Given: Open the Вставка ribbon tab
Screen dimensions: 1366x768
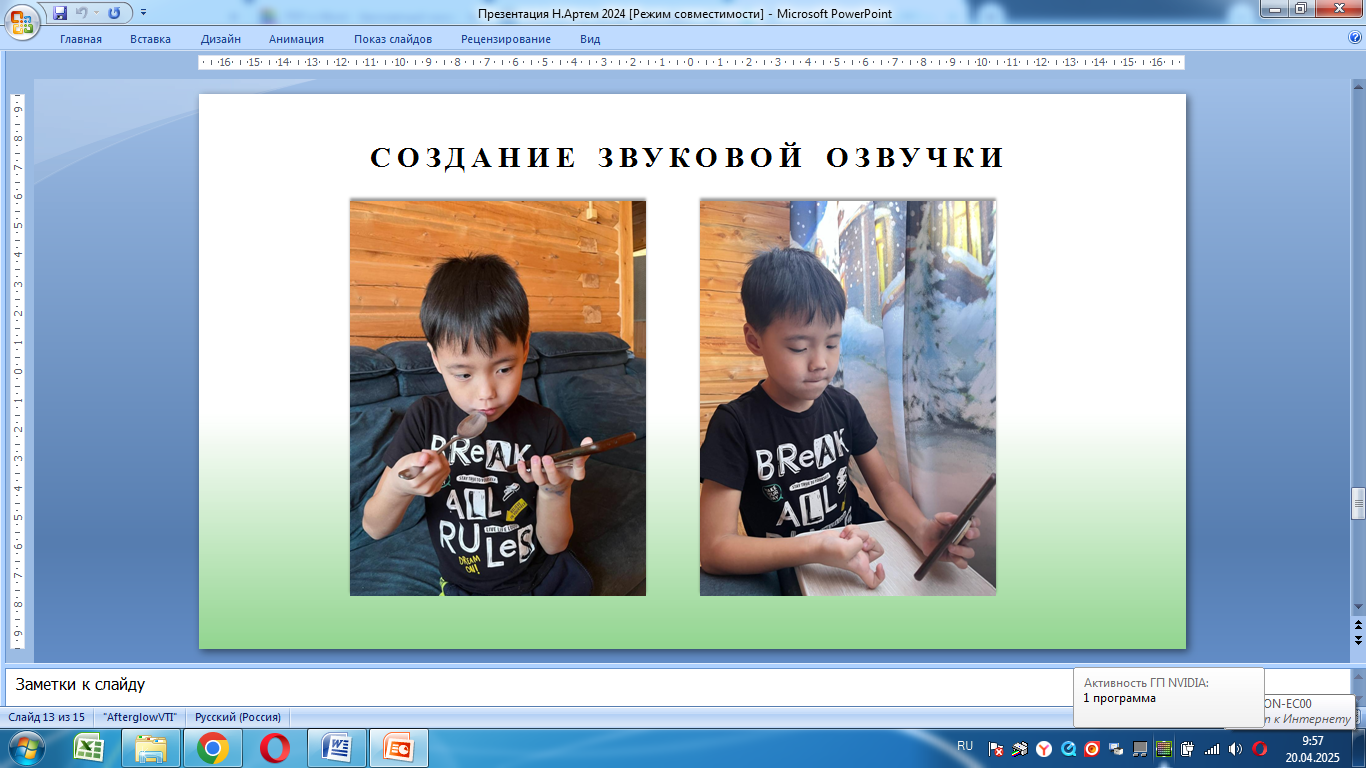Looking at the screenshot, I should (150, 39).
